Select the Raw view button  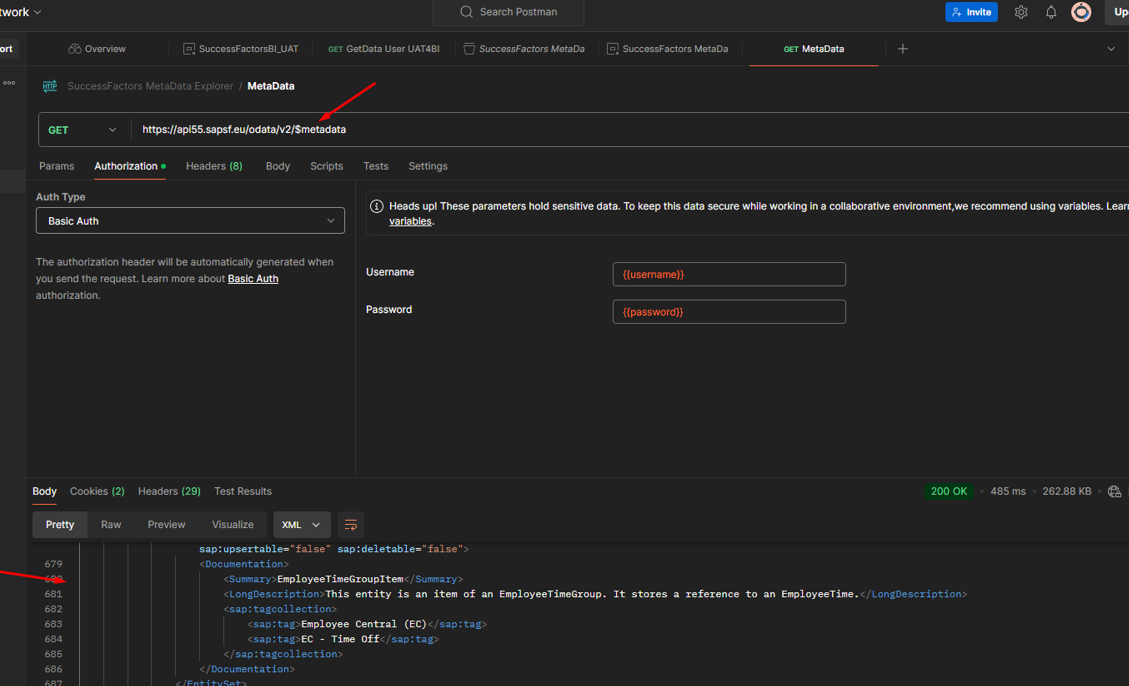pyautogui.click(x=111, y=525)
